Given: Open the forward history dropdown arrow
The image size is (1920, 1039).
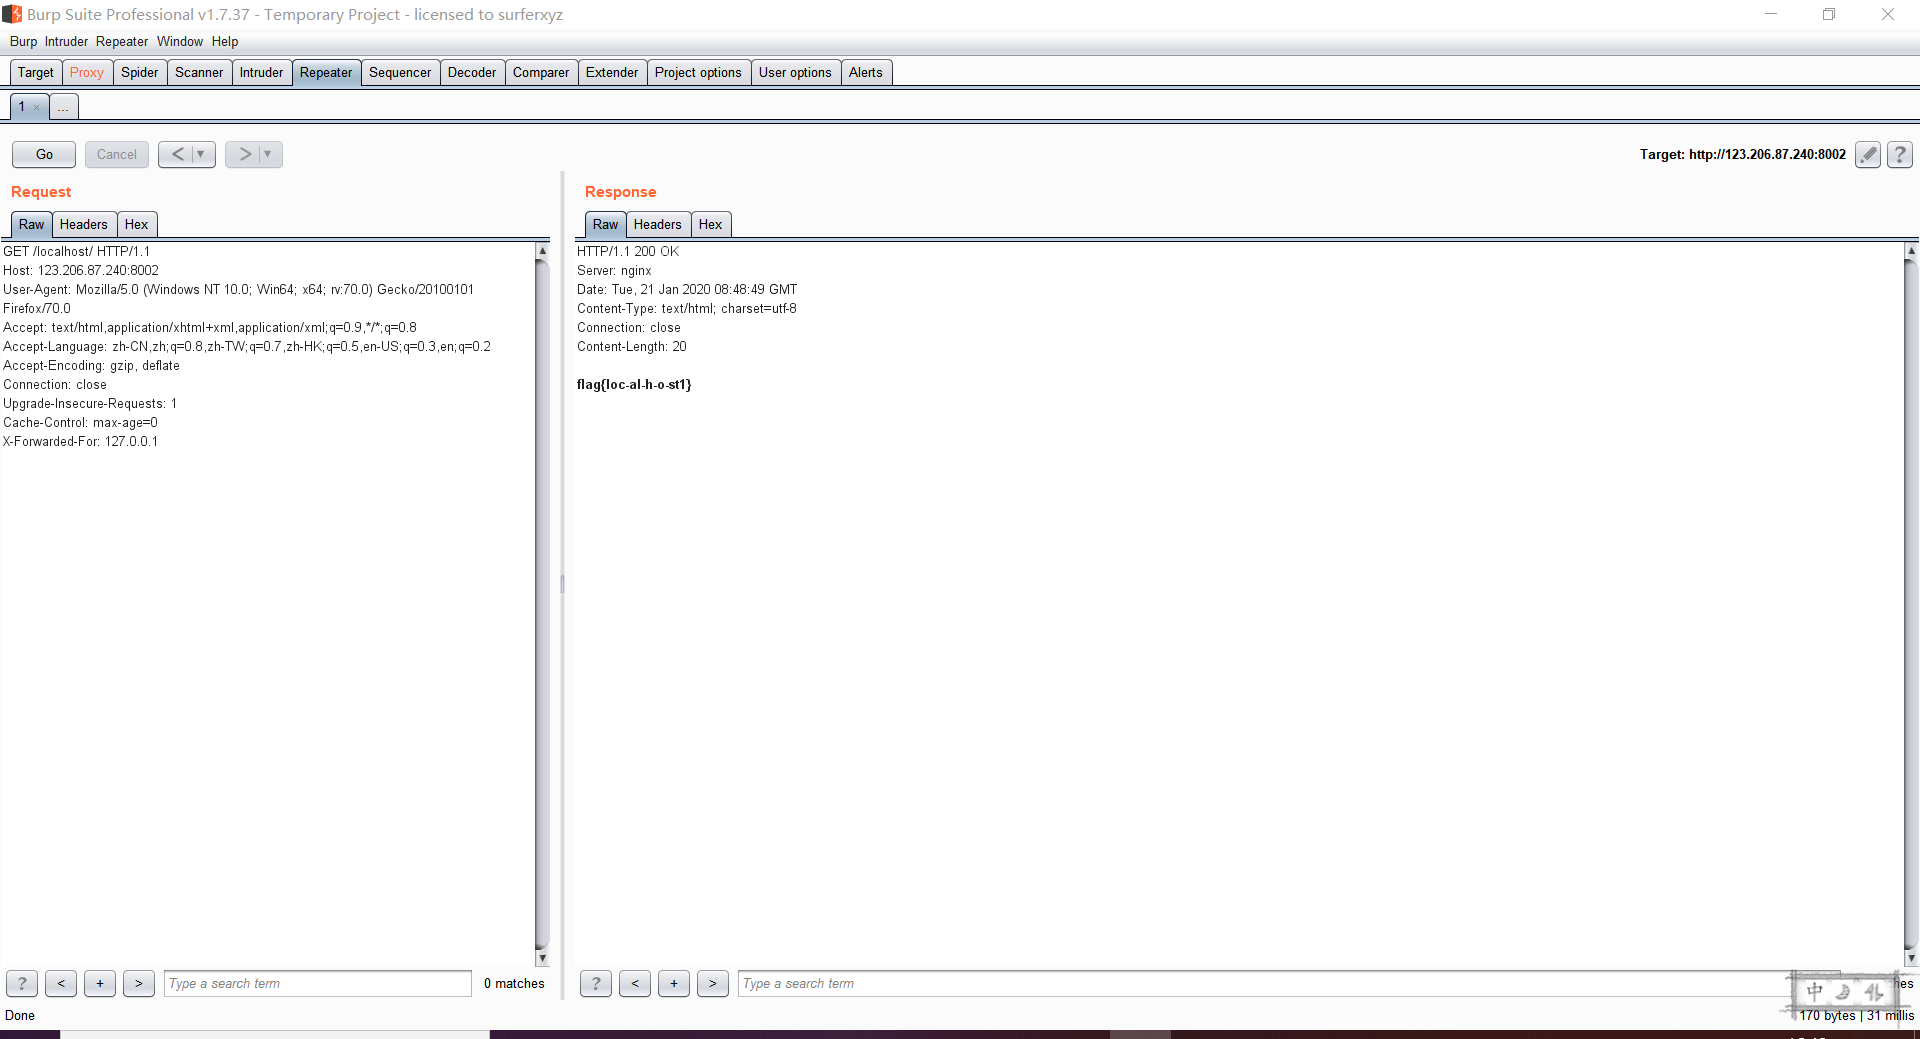Looking at the screenshot, I should click(268, 154).
